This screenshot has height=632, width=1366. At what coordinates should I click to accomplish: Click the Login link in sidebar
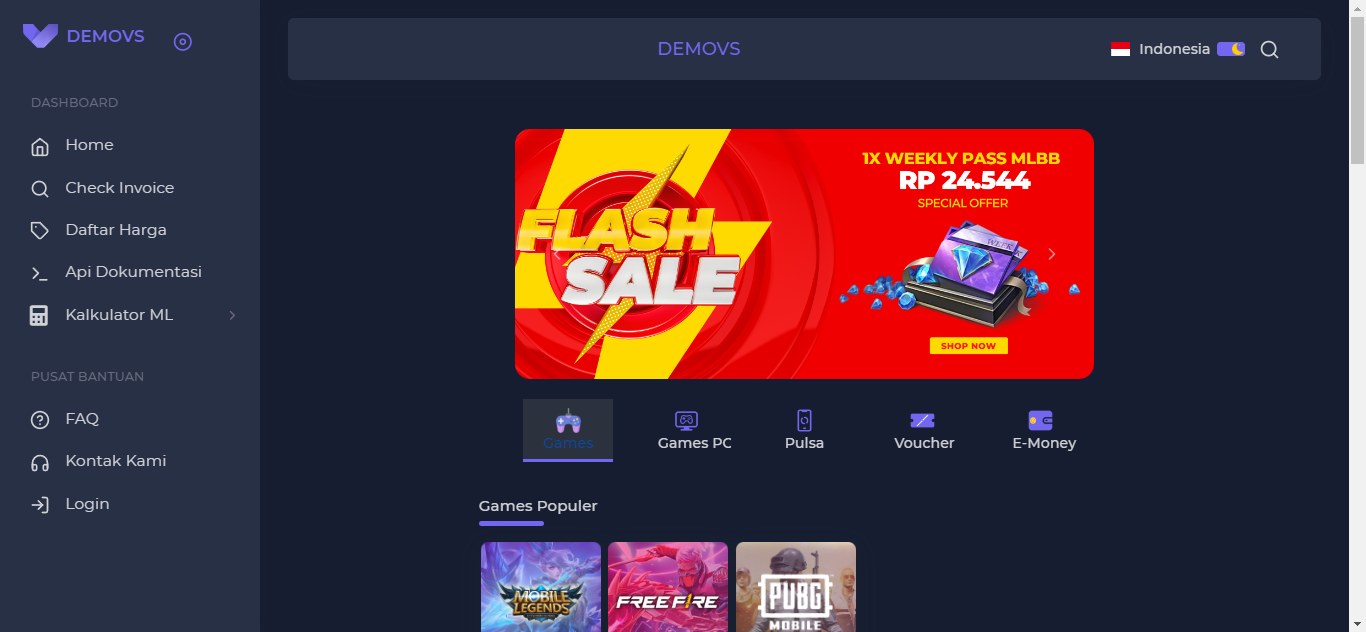[87, 504]
